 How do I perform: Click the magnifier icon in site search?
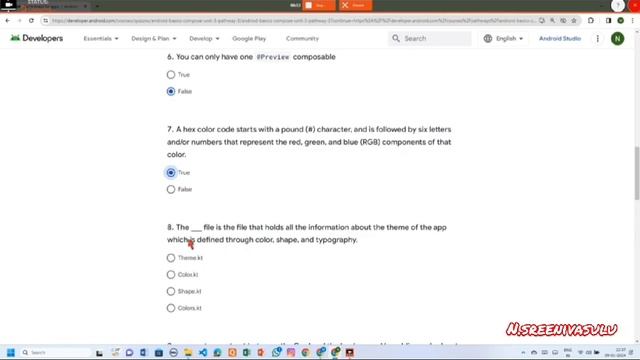(396, 38)
